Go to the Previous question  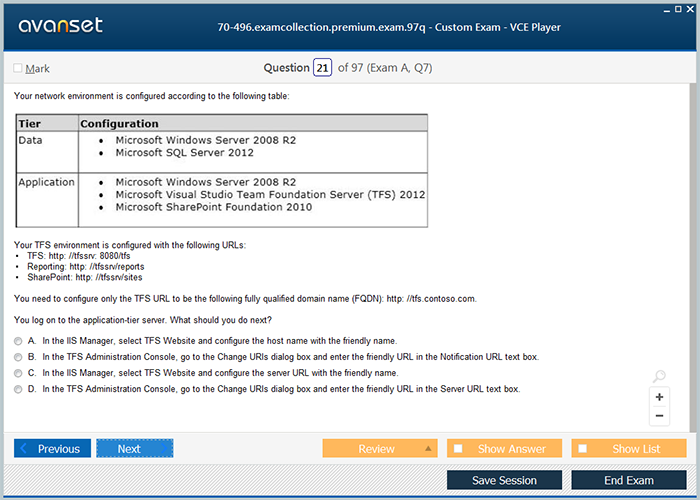(52, 449)
